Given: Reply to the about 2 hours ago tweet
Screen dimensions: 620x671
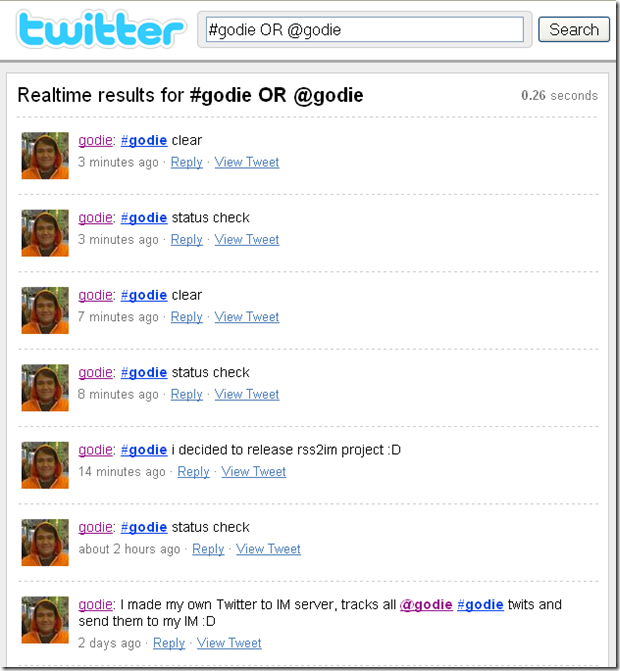Looking at the screenshot, I should click(x=208, y=549).
